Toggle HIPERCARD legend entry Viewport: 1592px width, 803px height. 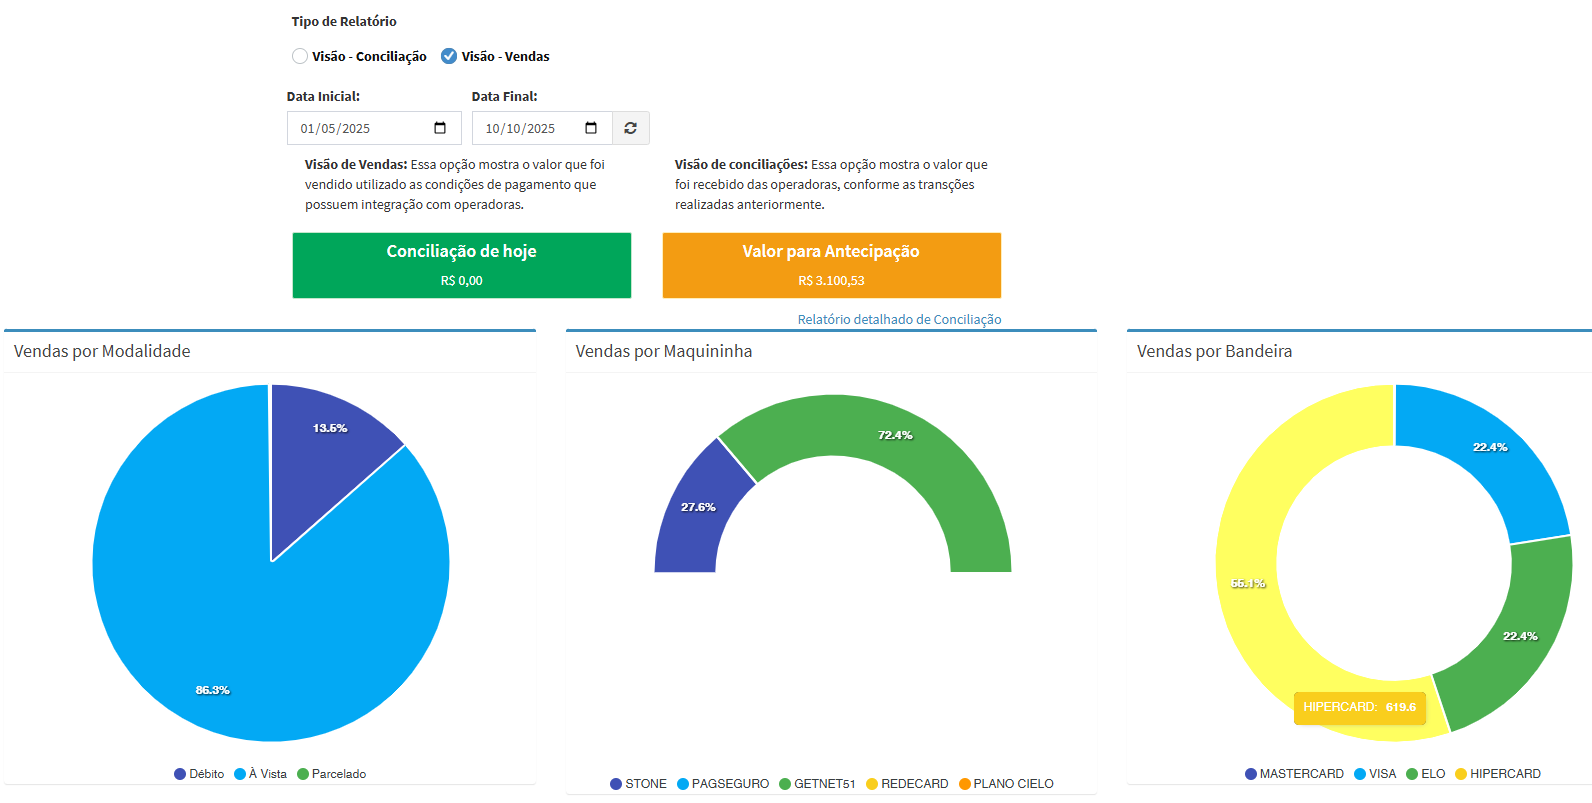point(1497,774)
